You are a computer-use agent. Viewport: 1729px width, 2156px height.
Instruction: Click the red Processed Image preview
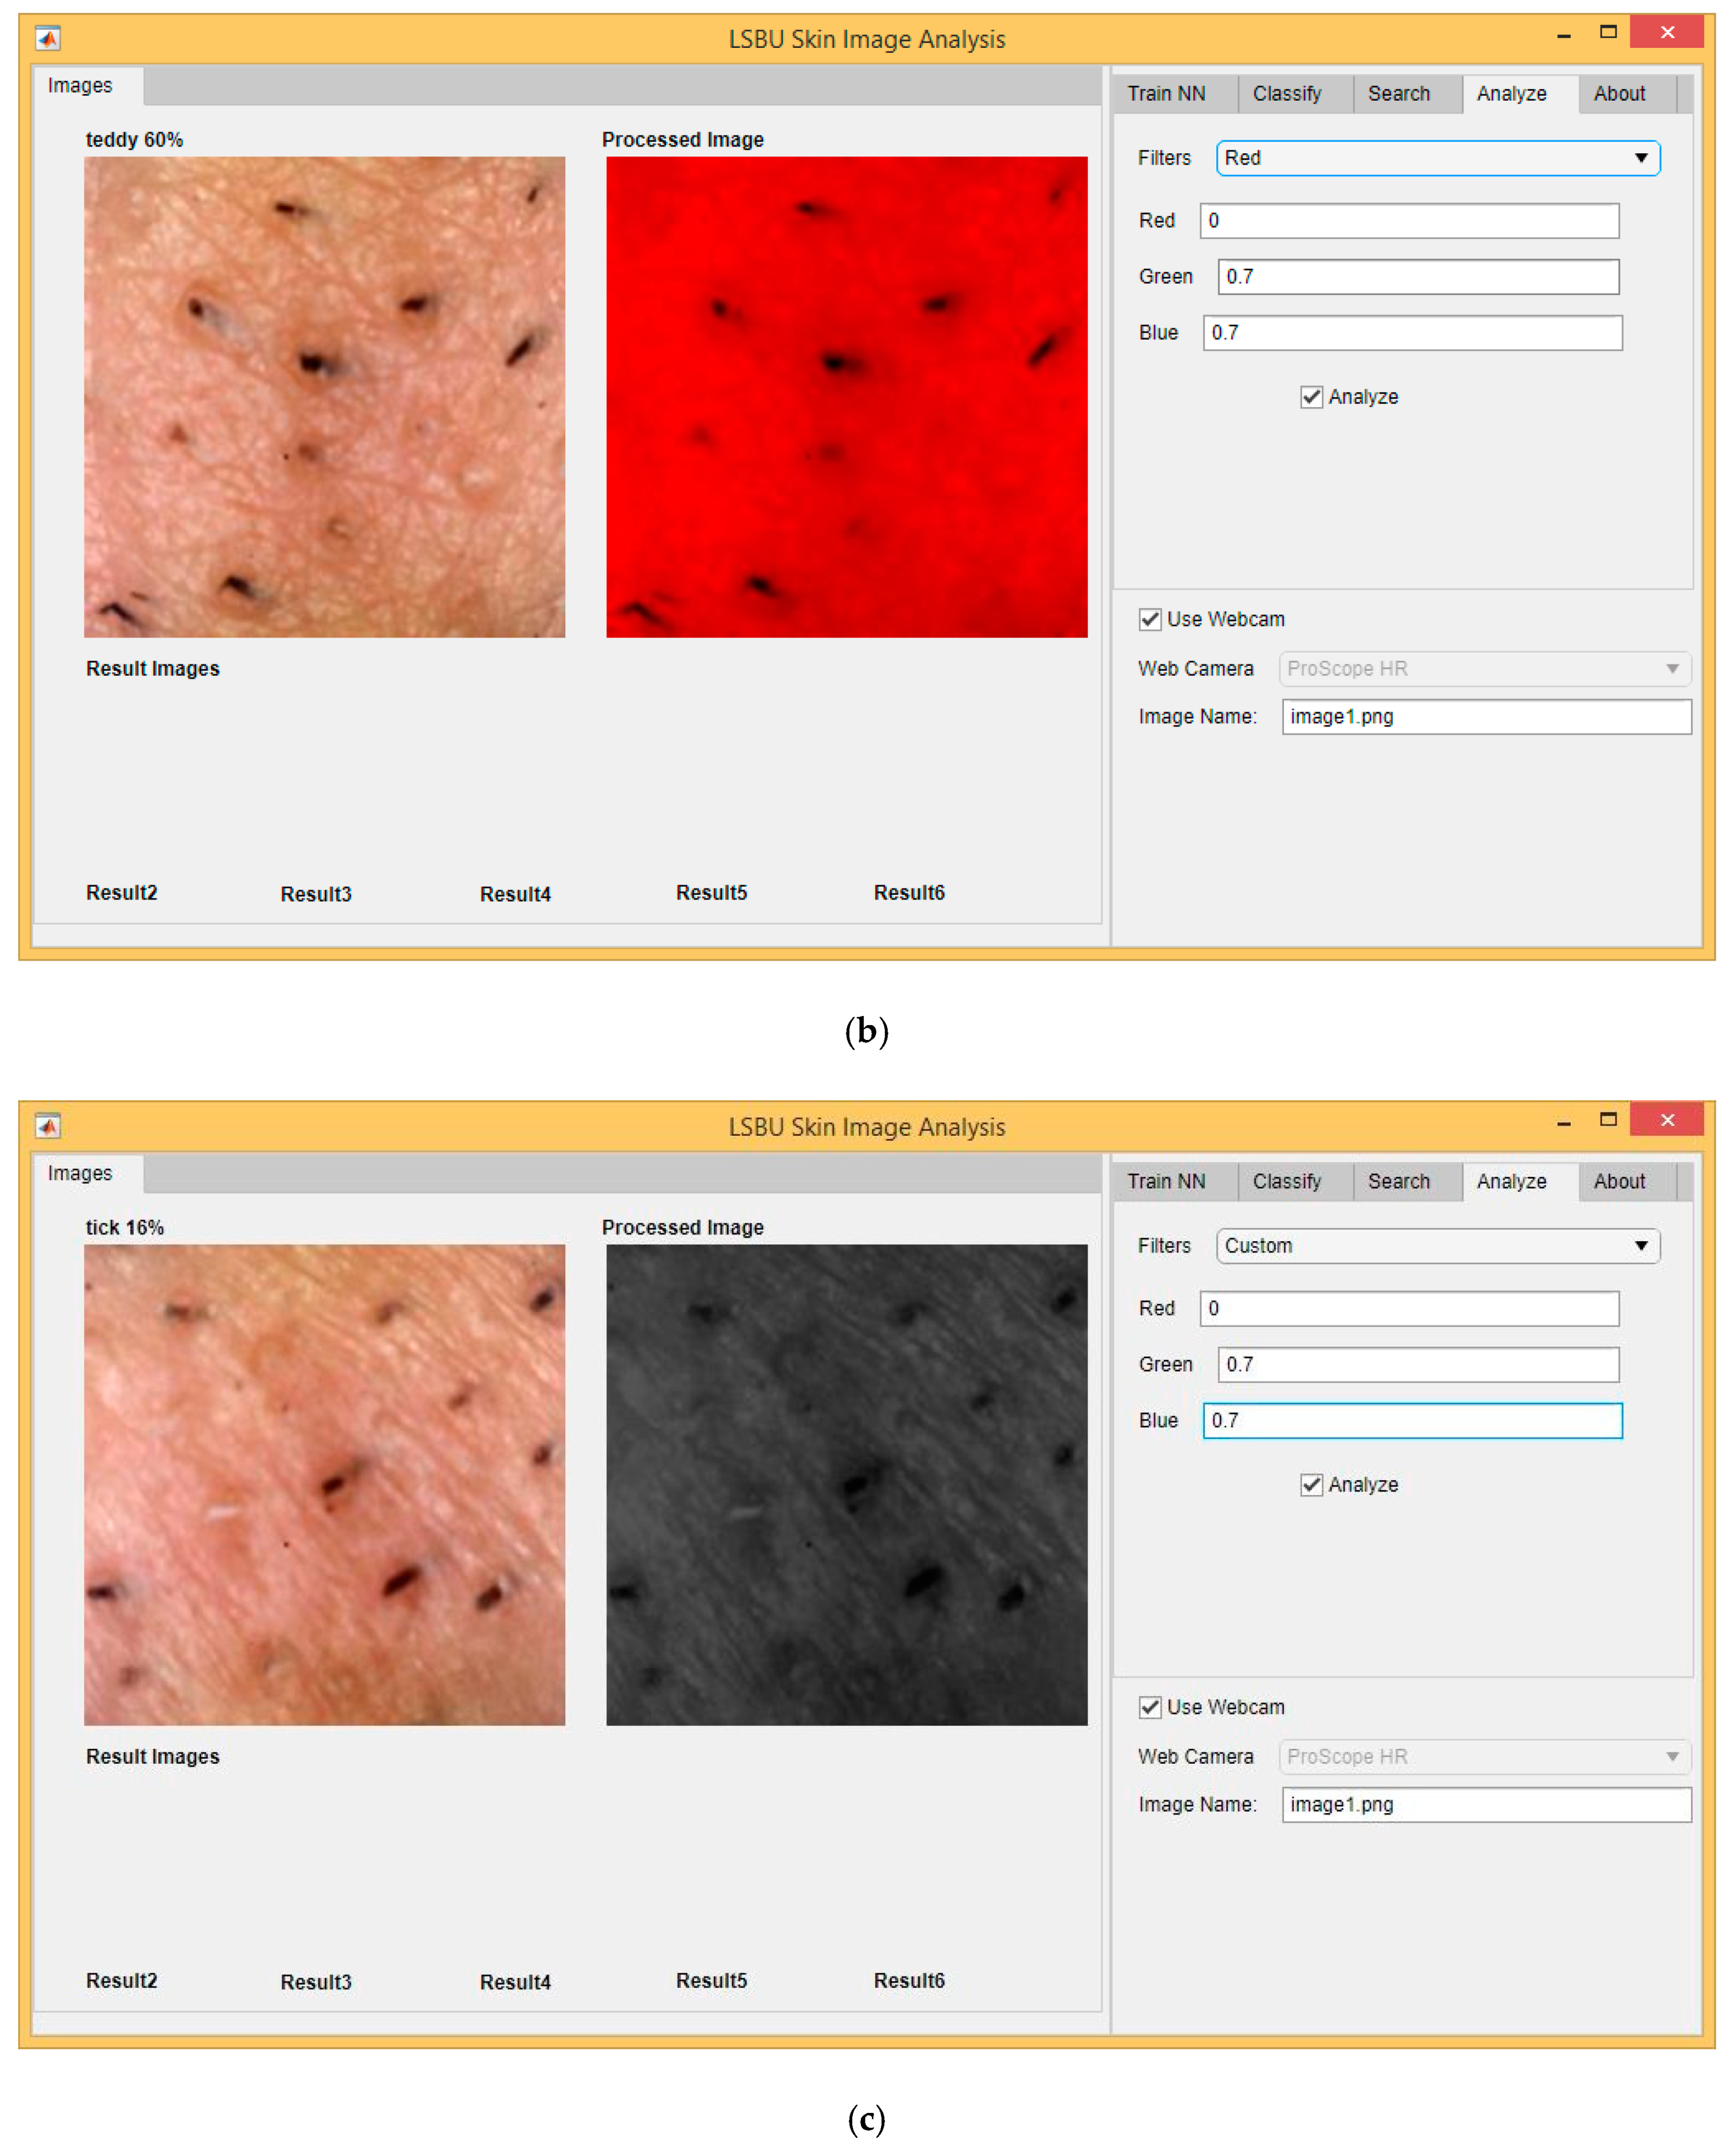click(845, 395)
